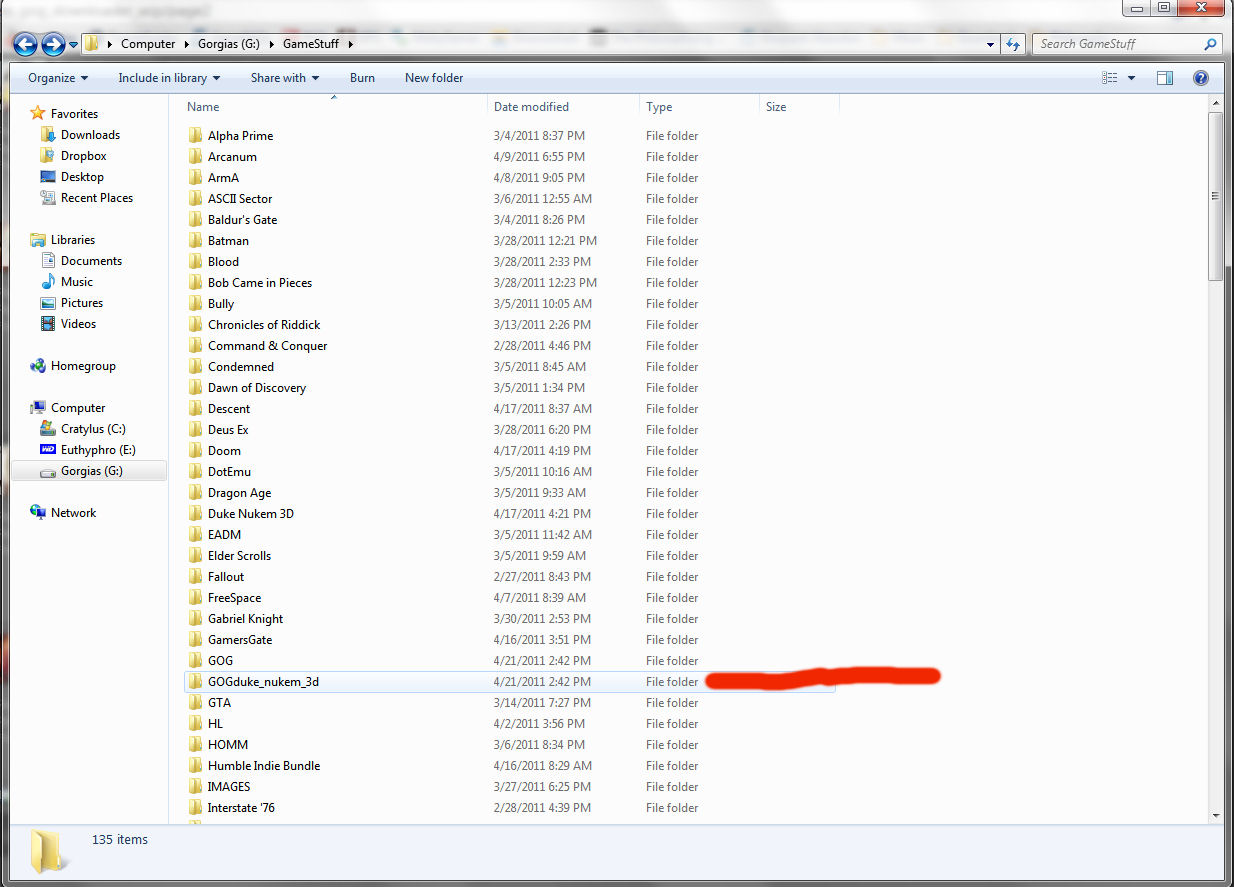
Task: Click the Arcanum folder icon
Action: pos(195,157)
